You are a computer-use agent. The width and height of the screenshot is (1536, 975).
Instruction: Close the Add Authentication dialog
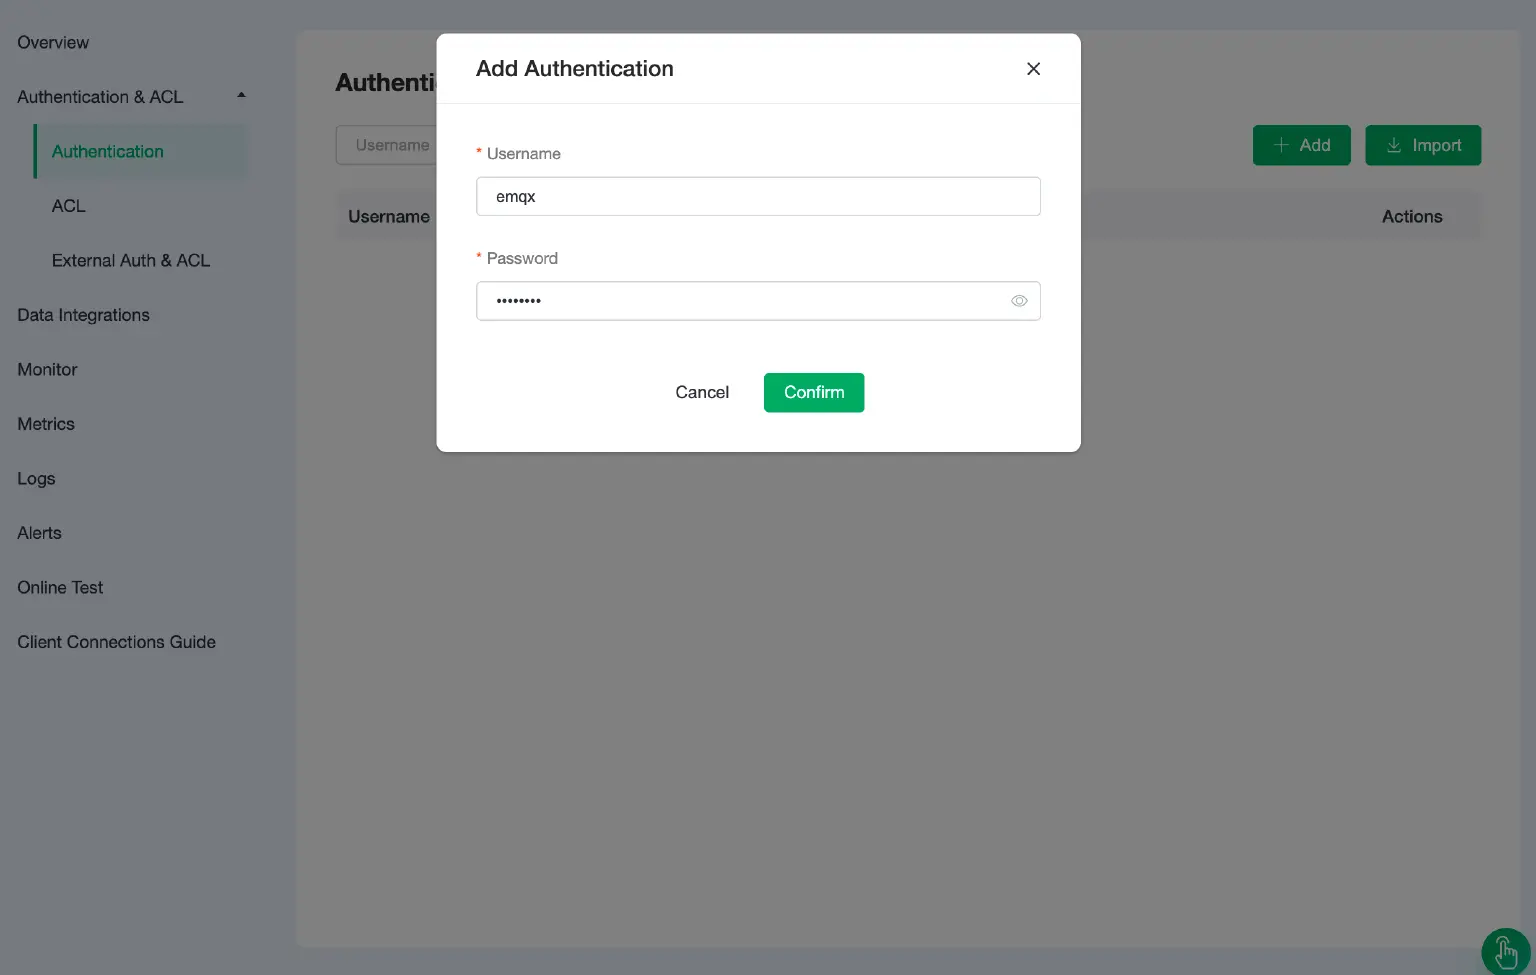coord(1033,69)
